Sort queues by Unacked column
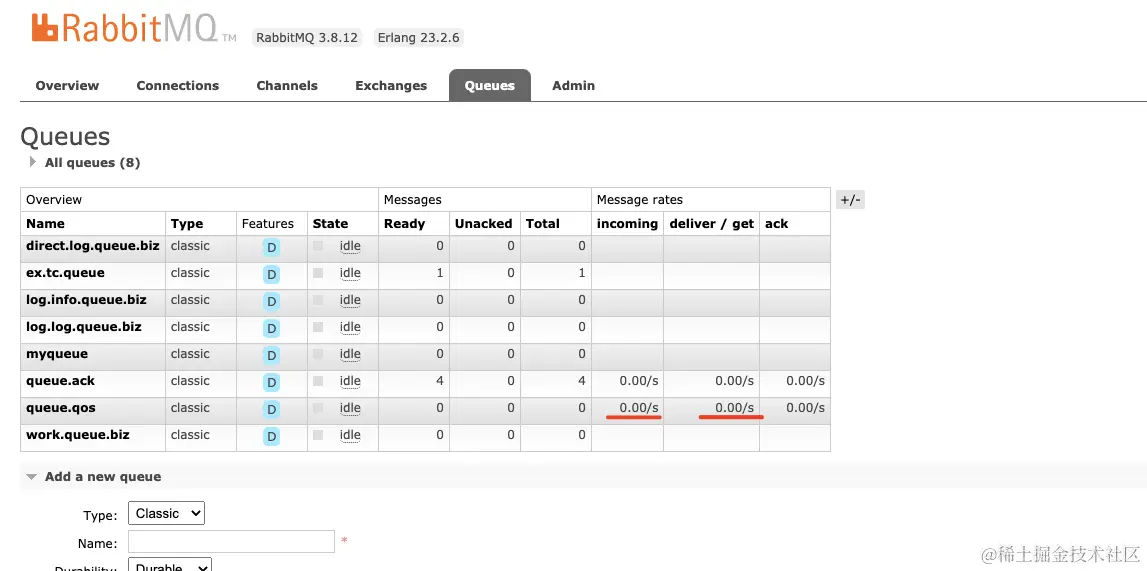The image size is (1147, 571). click(484, 224)
